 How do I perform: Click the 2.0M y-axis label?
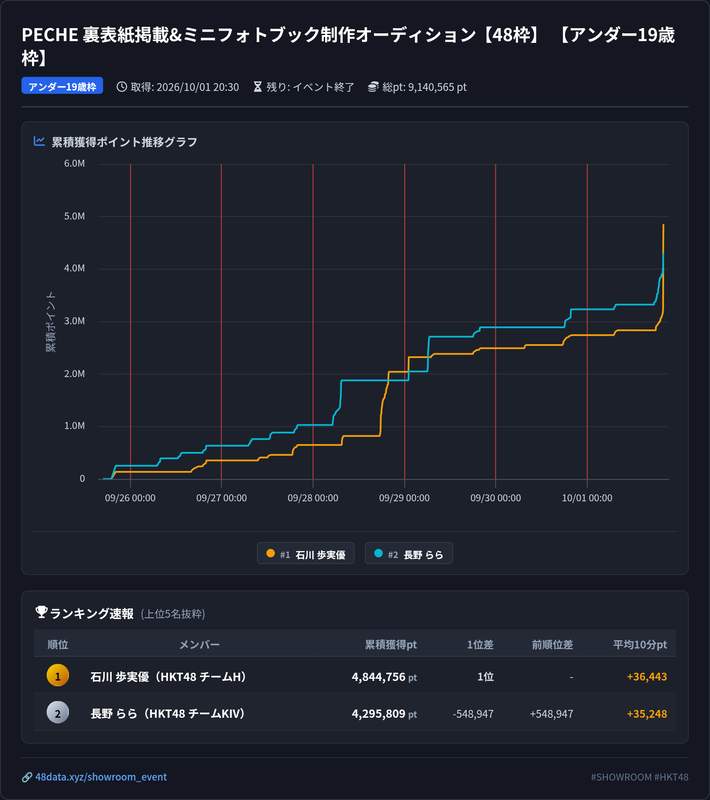[74, 373]
